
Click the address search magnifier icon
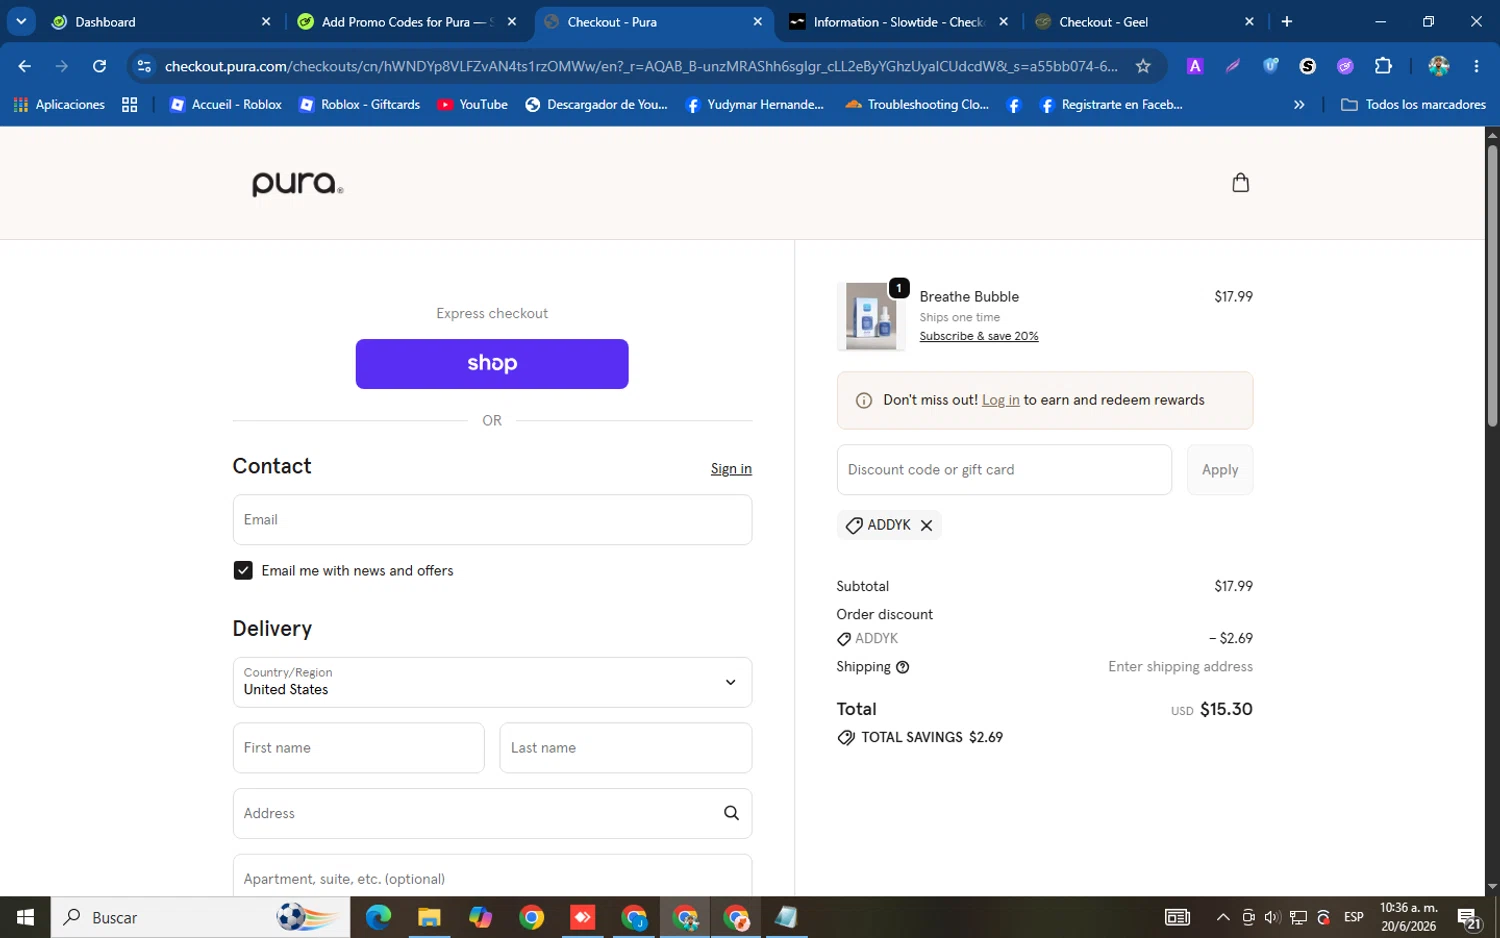pyautogui.click(x=731, y=813)
